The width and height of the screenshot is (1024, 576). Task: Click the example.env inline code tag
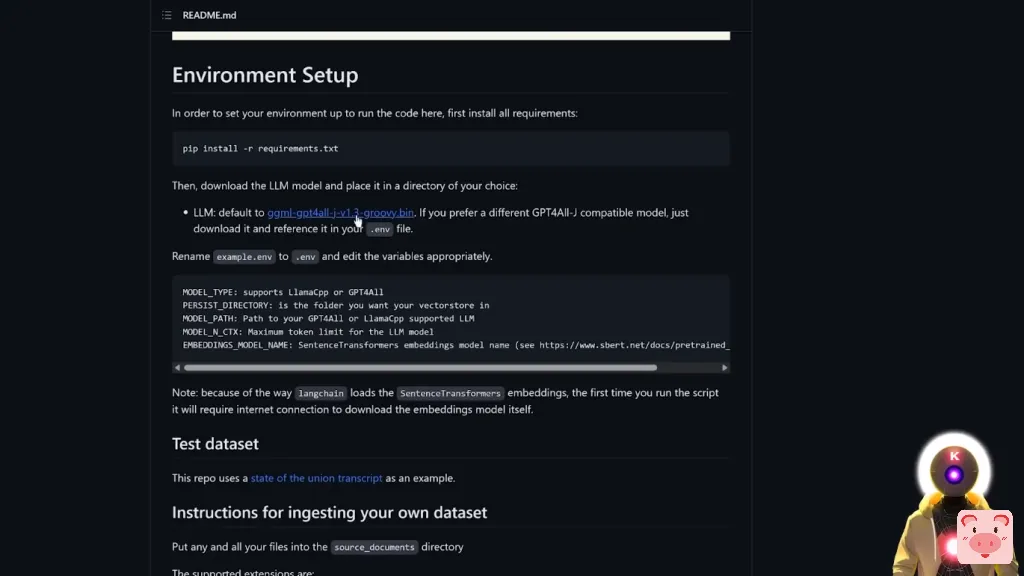point(244,256)
